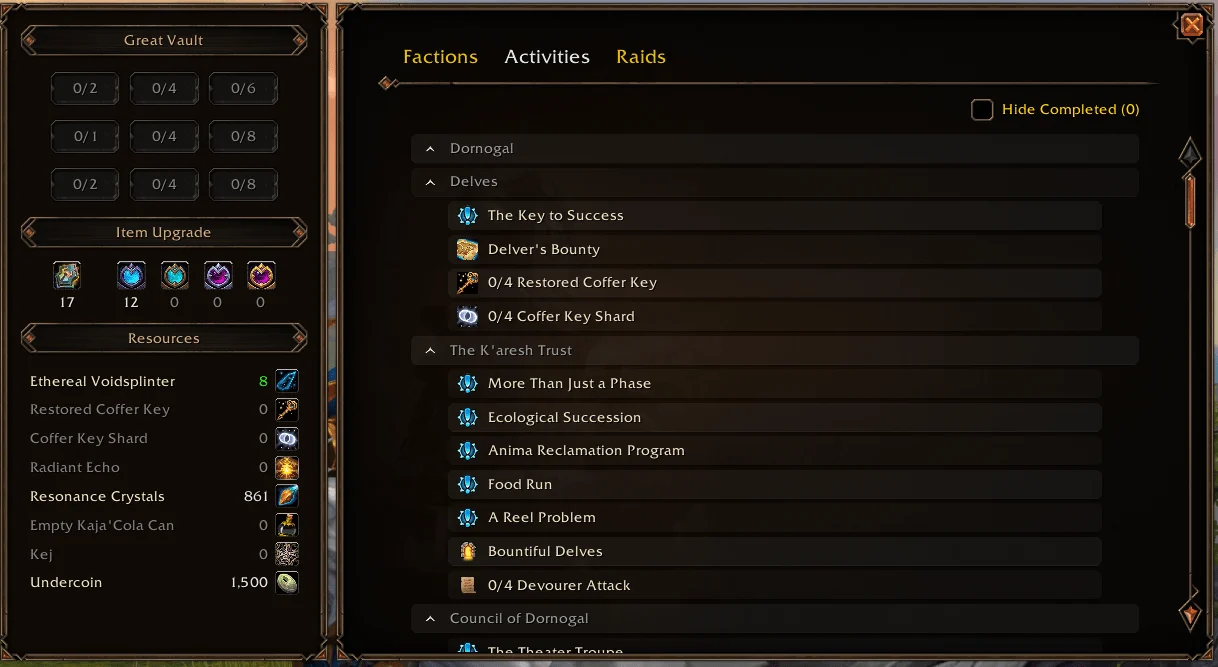
Task: Collapse the Dornogal section
Action: (x=430, y=149)
